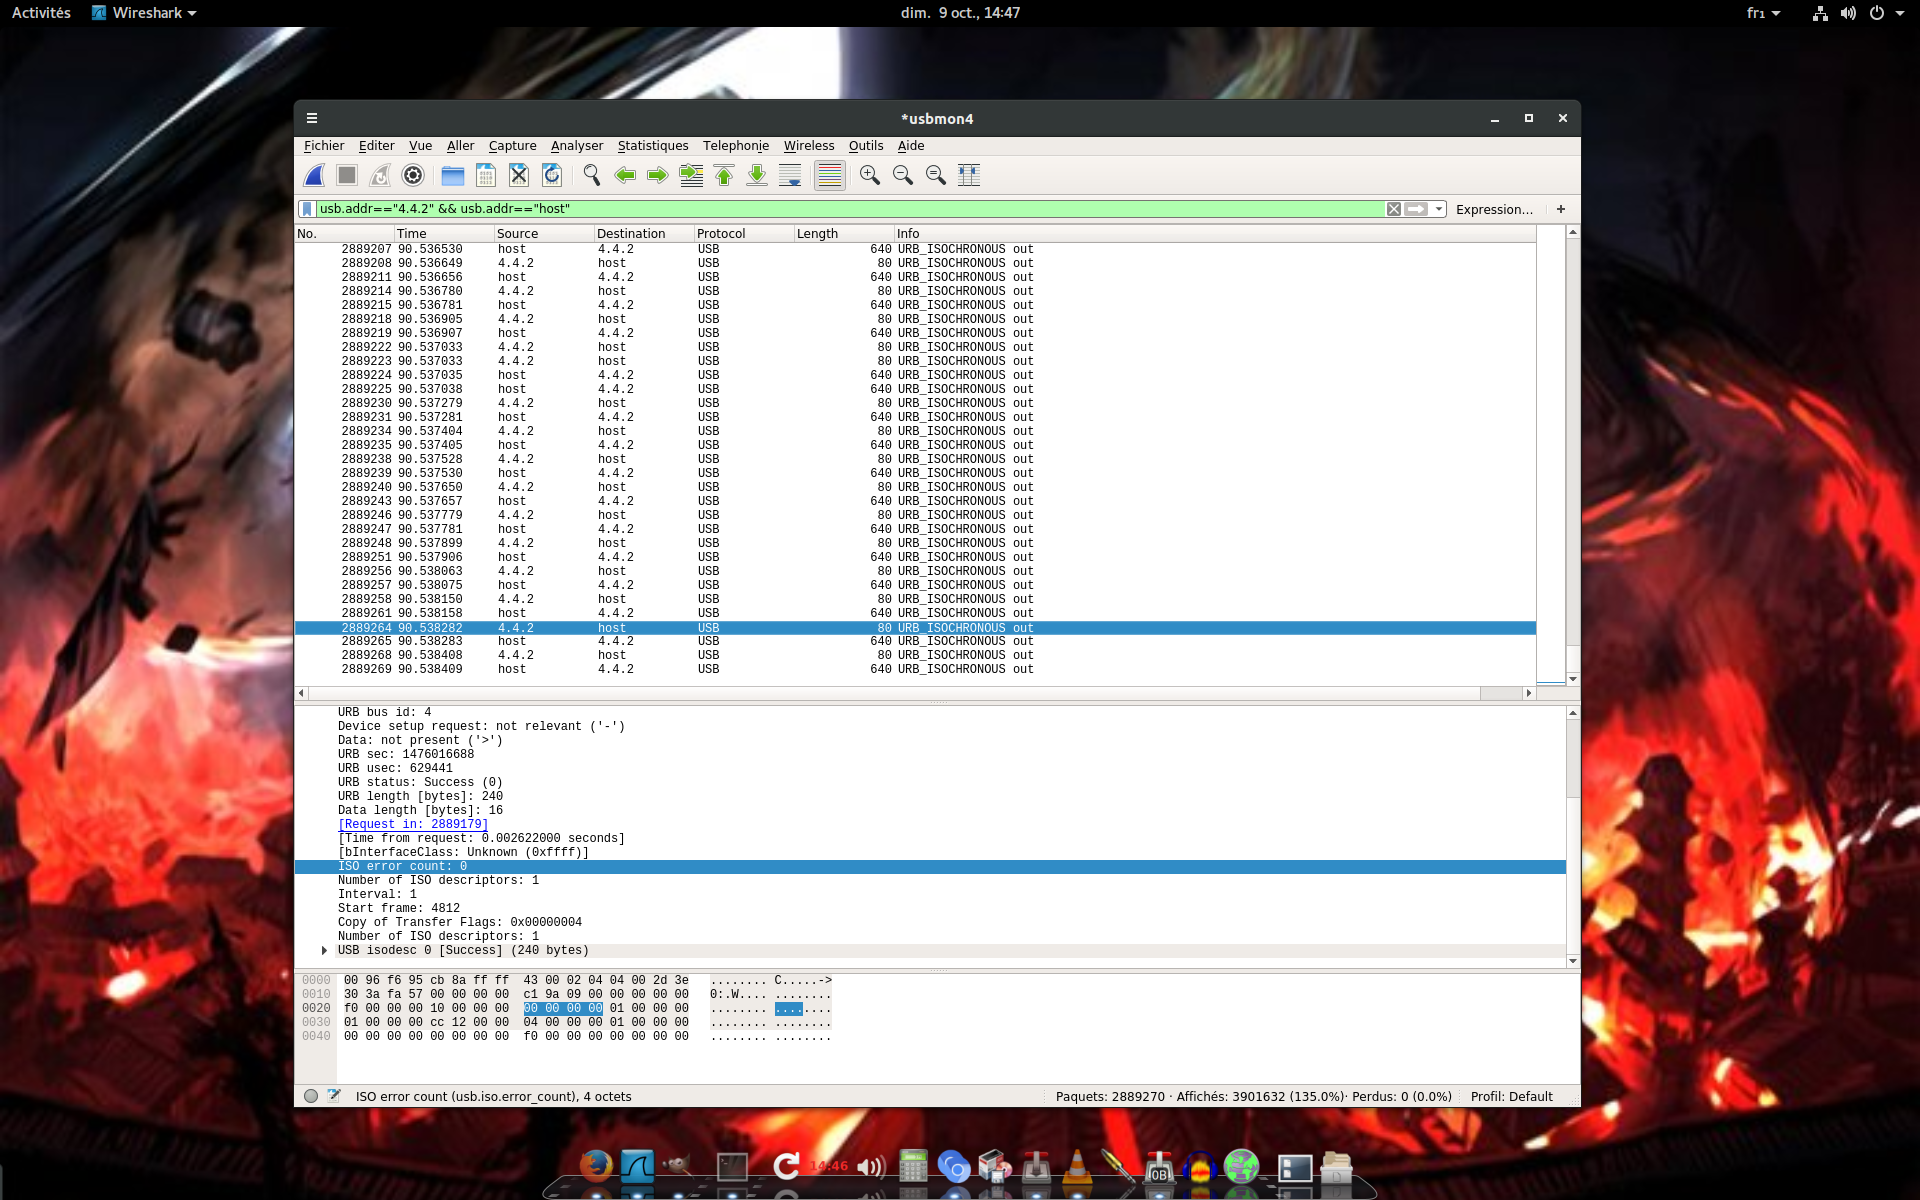Zoom out of the packet text
This screenshot has width=1920, height=1200.
[x=903, y=176]
